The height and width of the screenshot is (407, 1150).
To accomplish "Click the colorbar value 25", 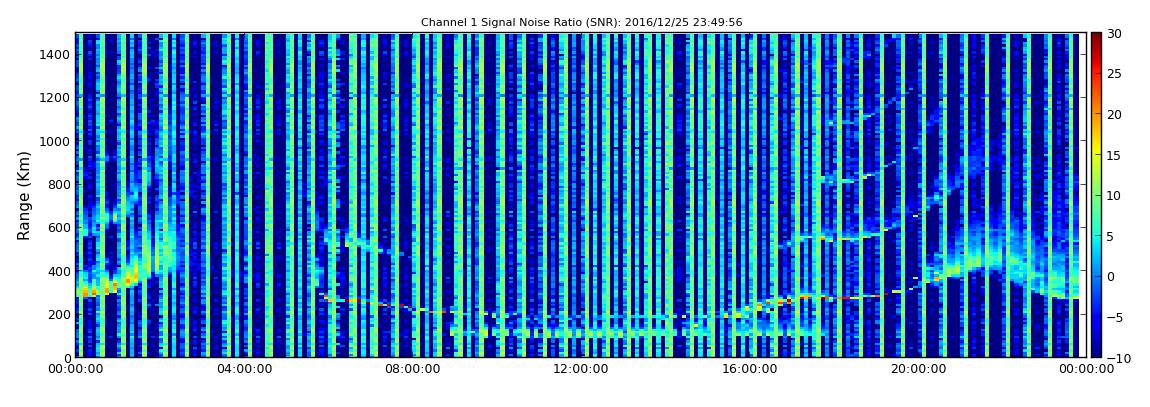I will coord(1114,73).
